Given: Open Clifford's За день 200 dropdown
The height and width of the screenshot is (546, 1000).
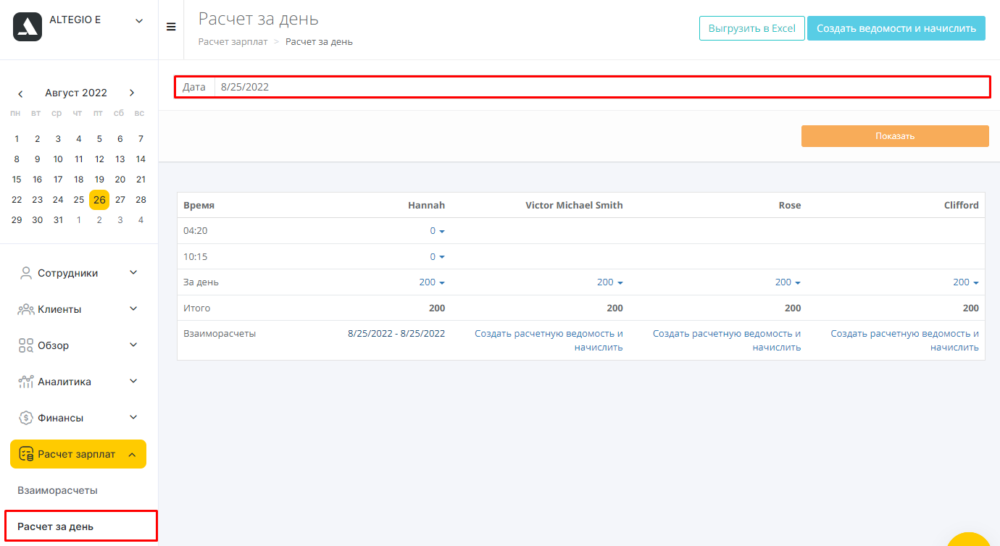Looking at the screenshot, I should (x=966, y=282).
